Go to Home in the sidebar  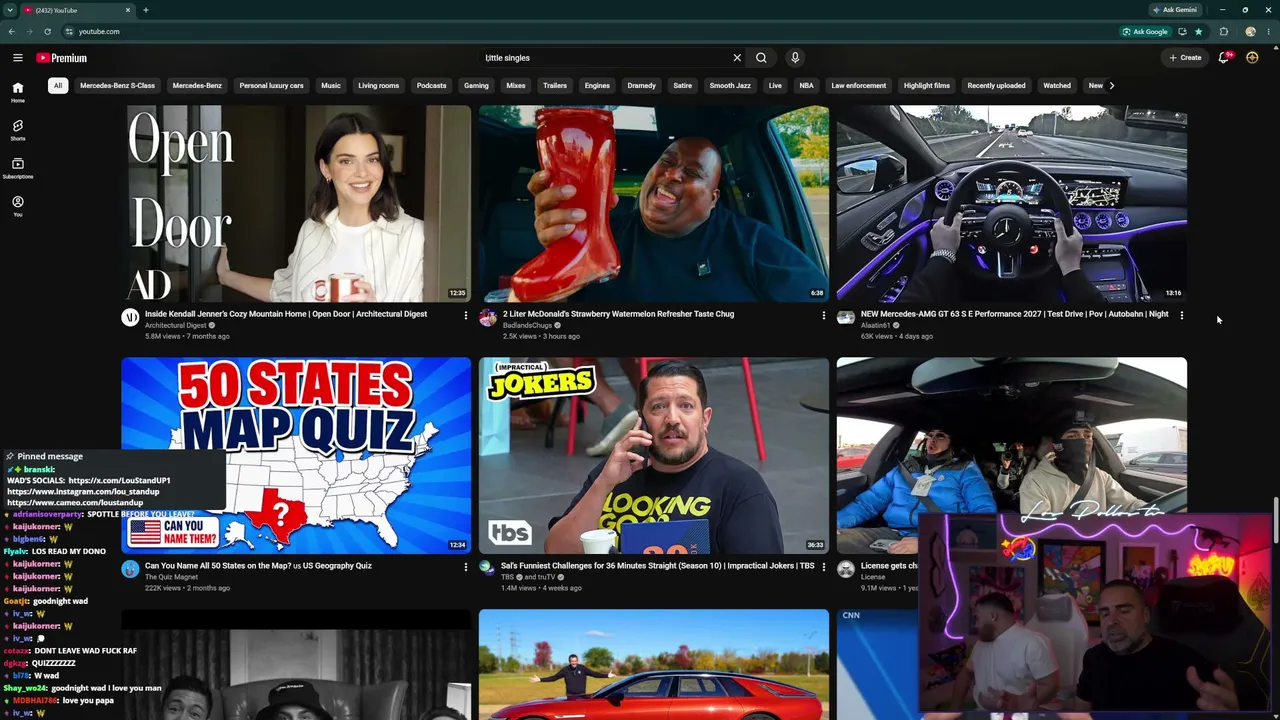(x=17, y=92)
